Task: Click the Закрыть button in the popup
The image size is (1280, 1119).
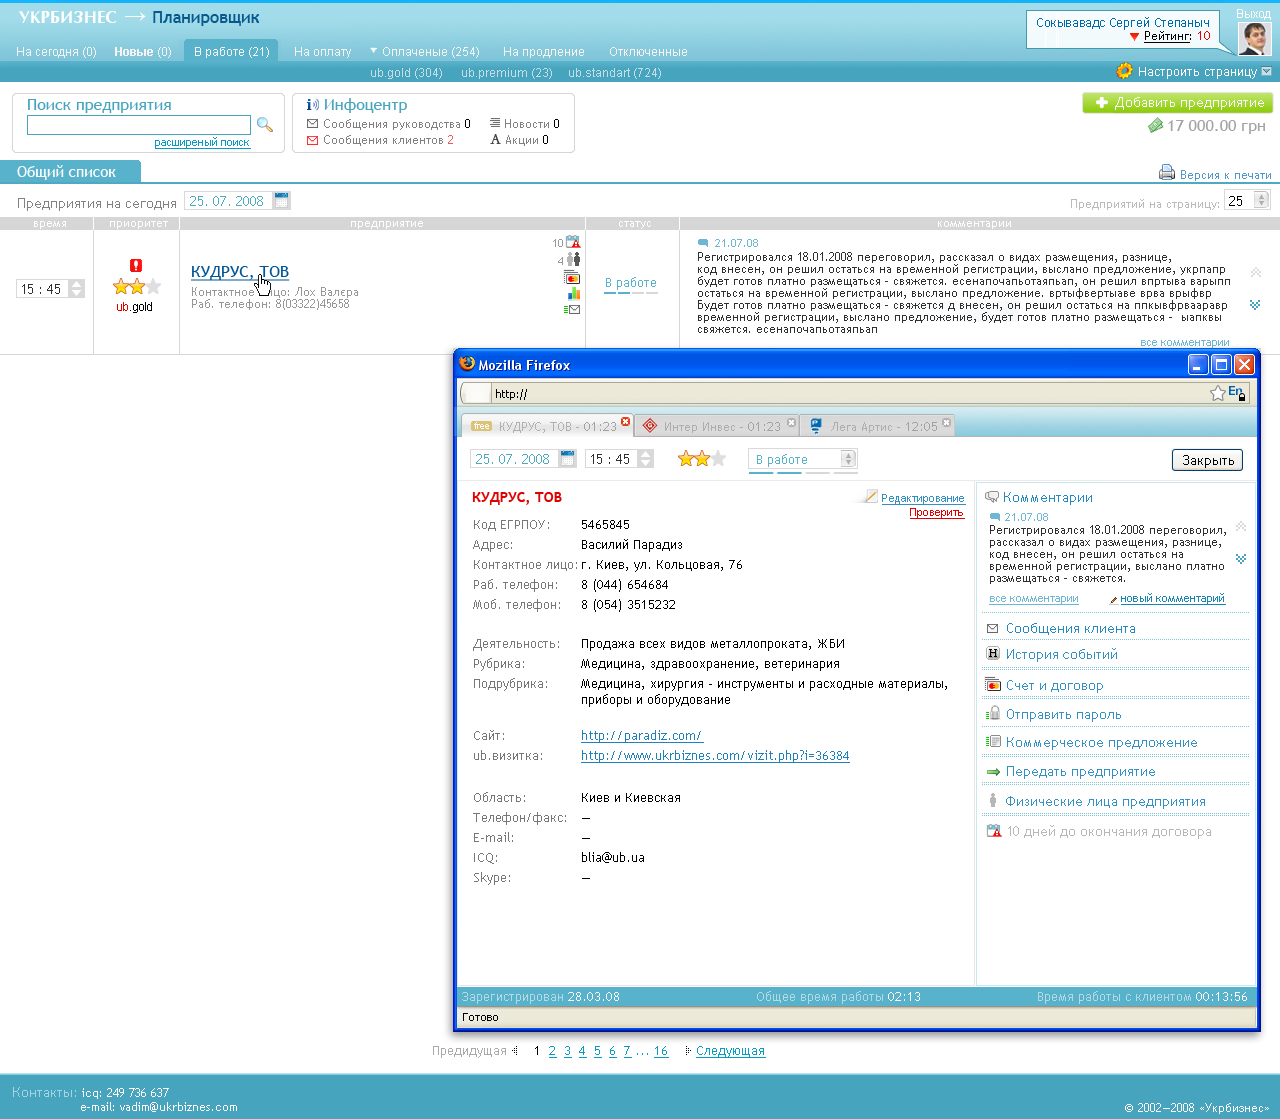Action: pyautogui.click(x=1208, y=460)
